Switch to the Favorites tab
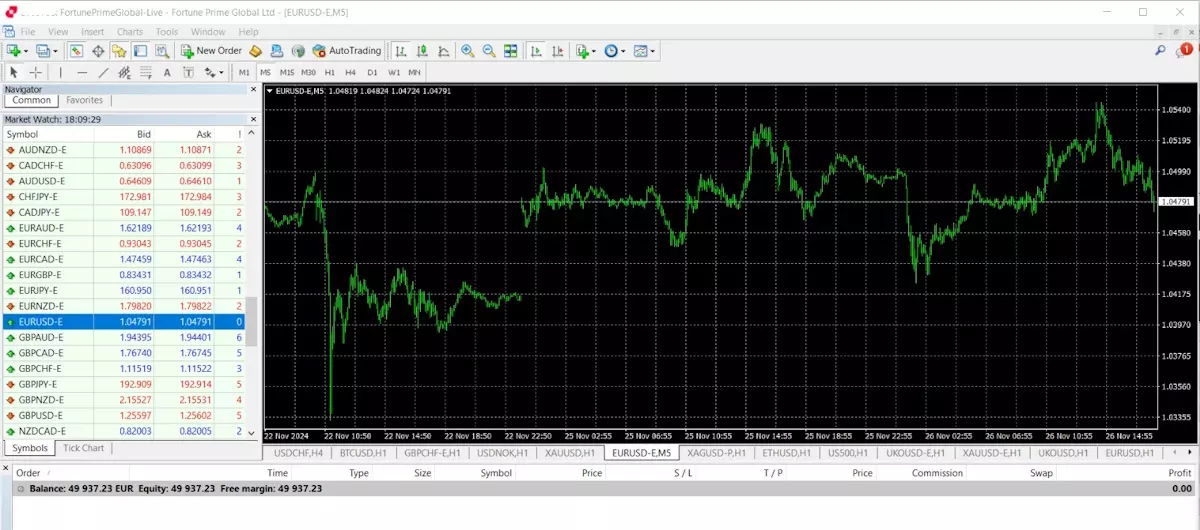This screenshot has height=530, width=1200. tap(85, 100)
